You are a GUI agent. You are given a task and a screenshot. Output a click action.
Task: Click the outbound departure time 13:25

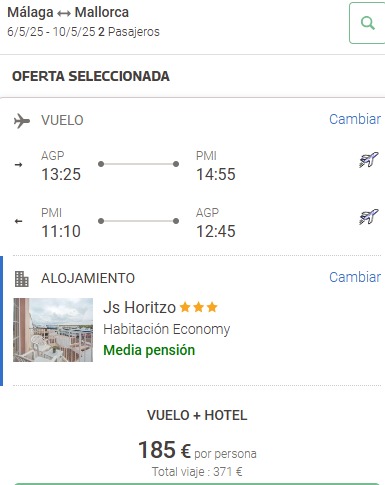click(61, 174)
